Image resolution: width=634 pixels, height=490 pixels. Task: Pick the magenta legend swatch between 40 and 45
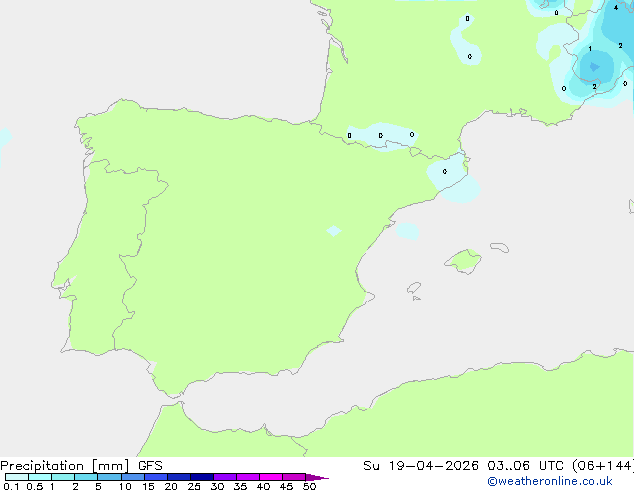click(271, 477)
